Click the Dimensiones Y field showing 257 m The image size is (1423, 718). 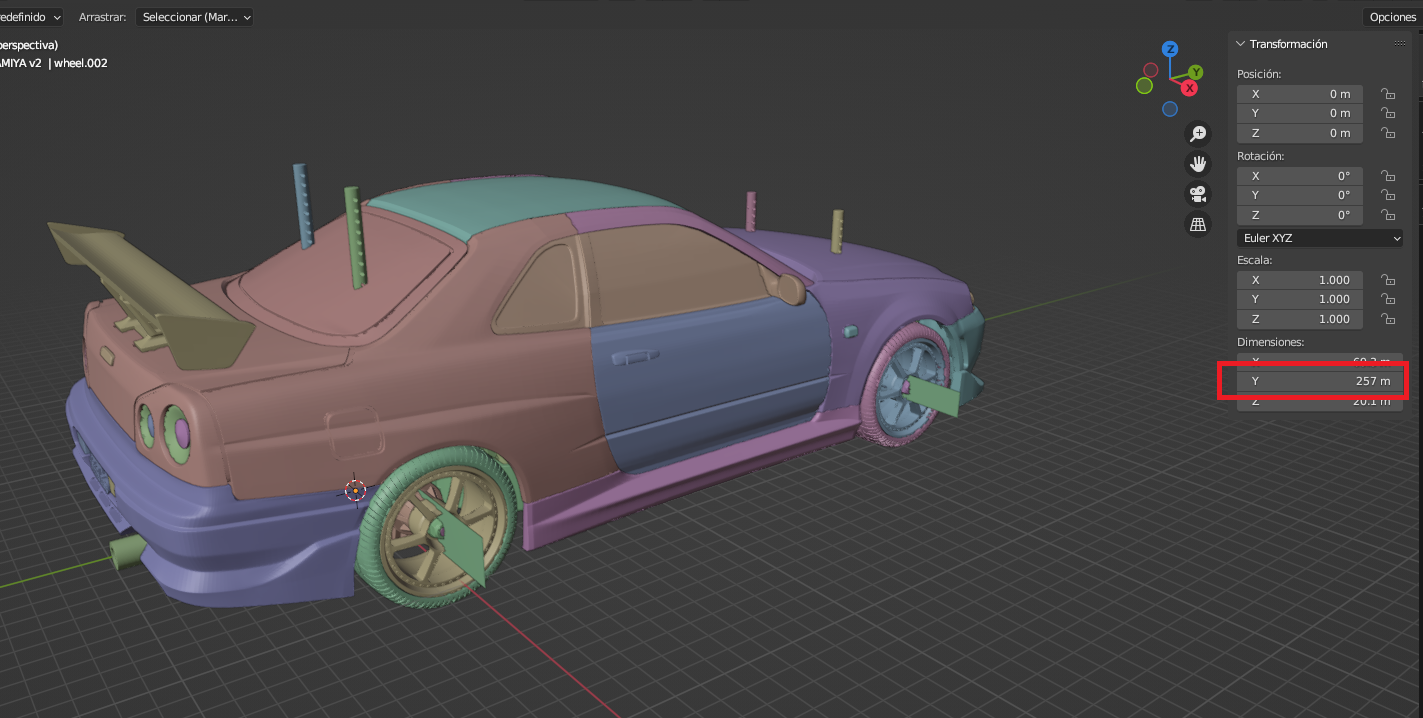1320,381
